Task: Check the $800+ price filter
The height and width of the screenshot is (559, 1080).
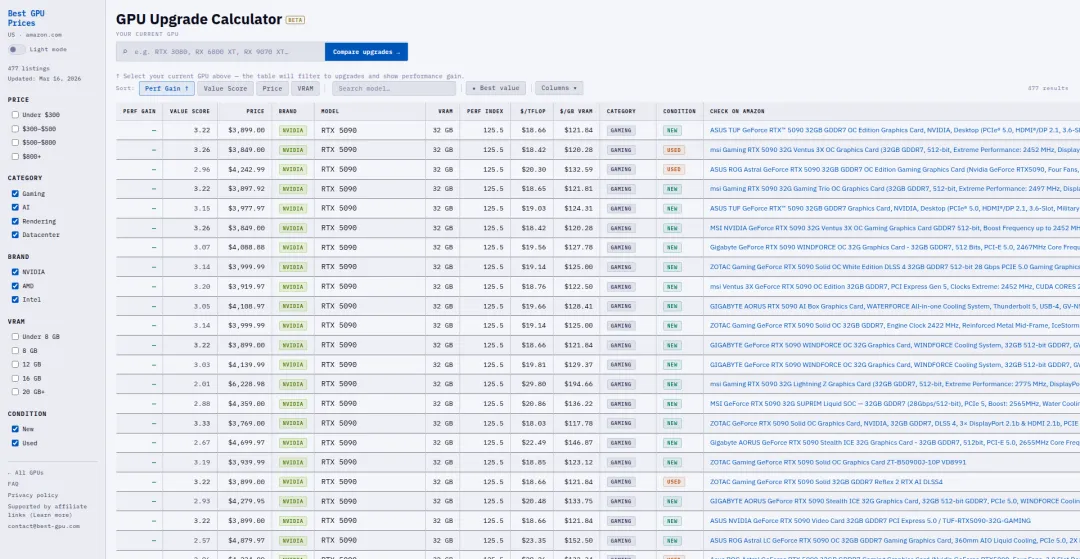Action: 15,156
